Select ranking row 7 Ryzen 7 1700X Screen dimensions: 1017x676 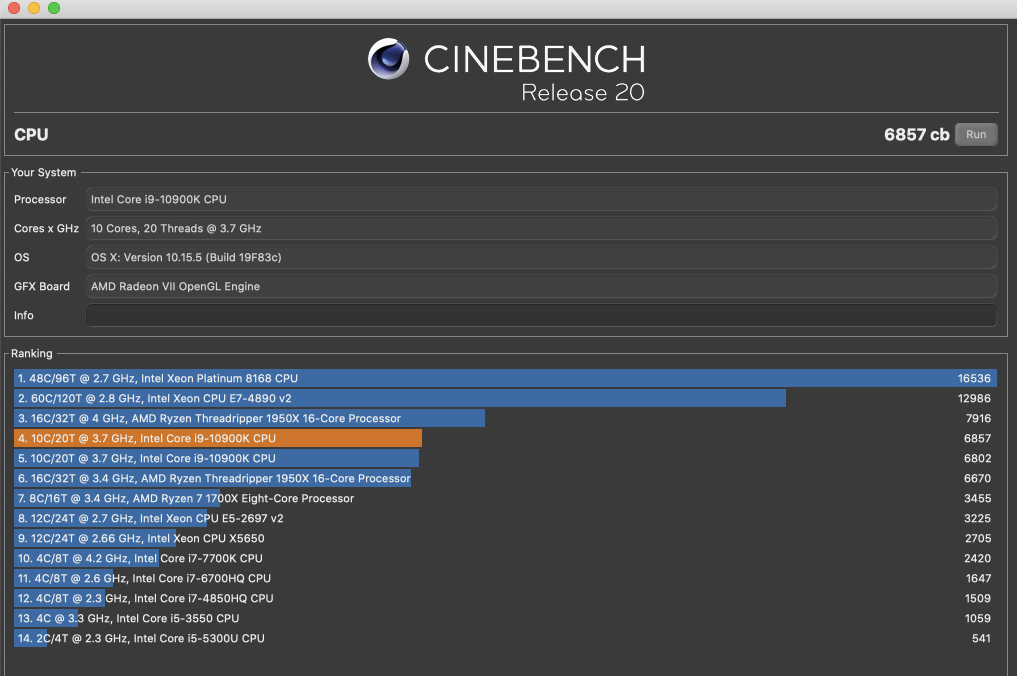tap(505, 498)
